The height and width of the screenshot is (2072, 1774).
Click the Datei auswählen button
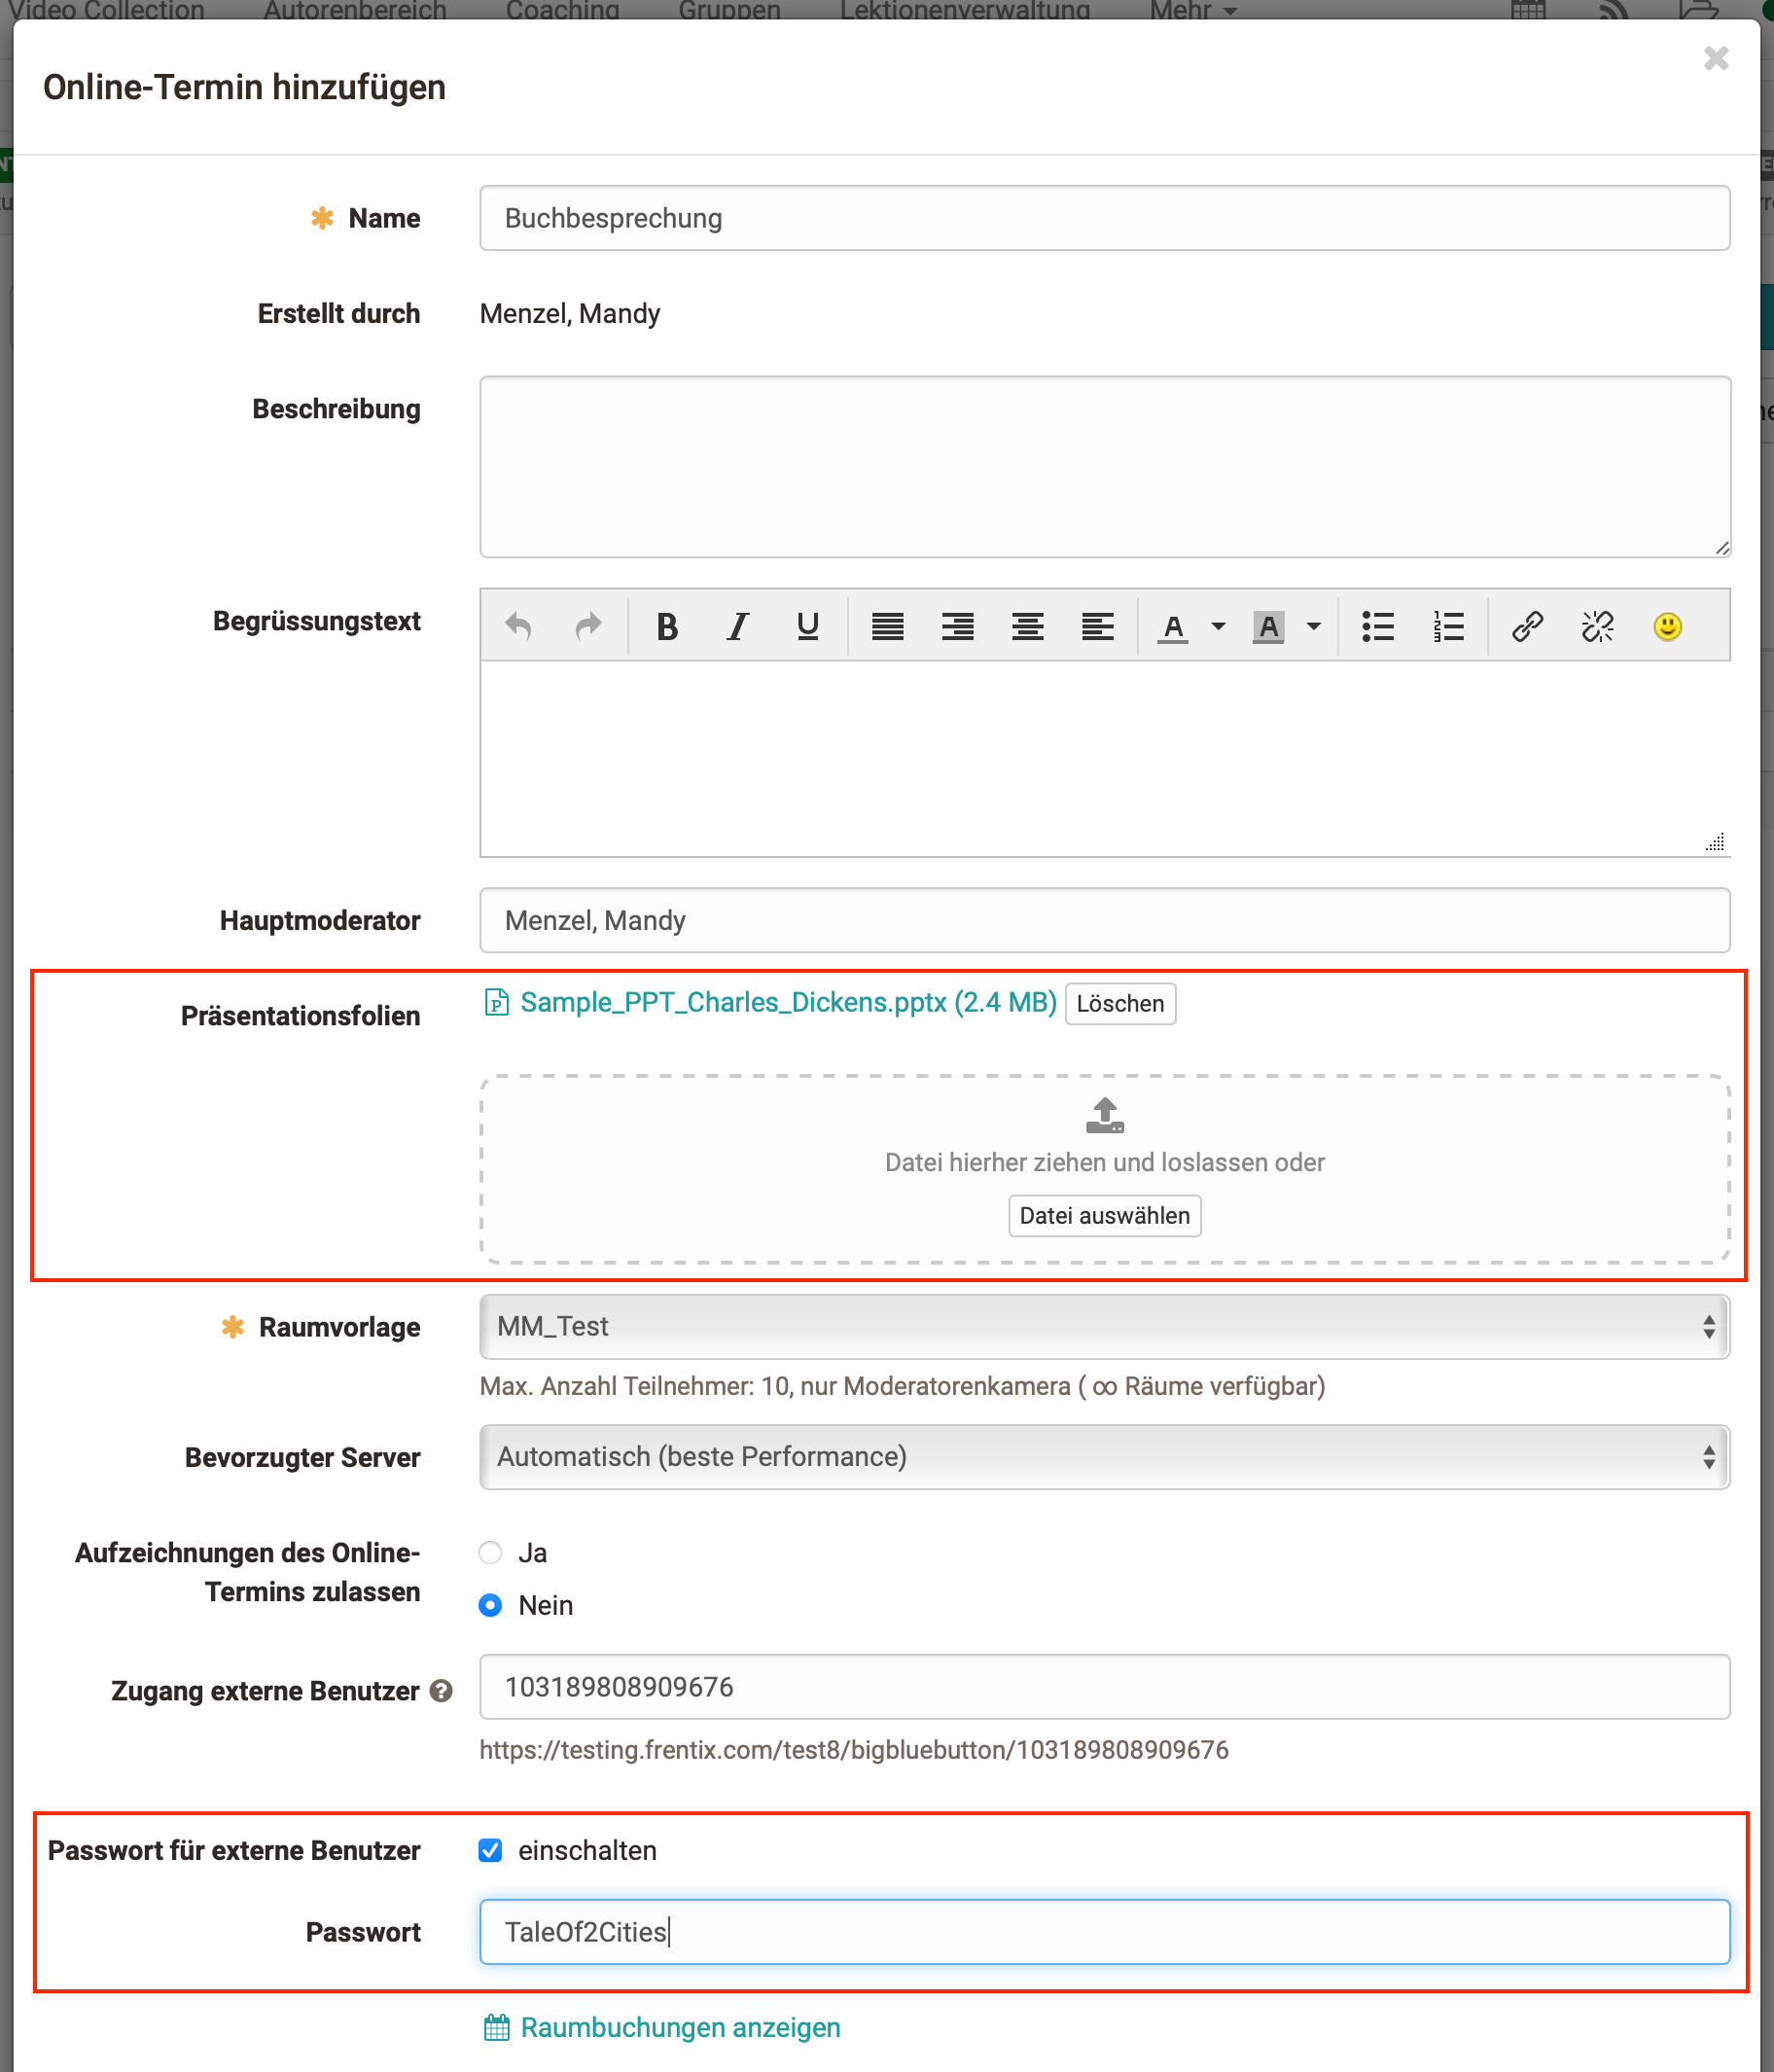1104,1215
